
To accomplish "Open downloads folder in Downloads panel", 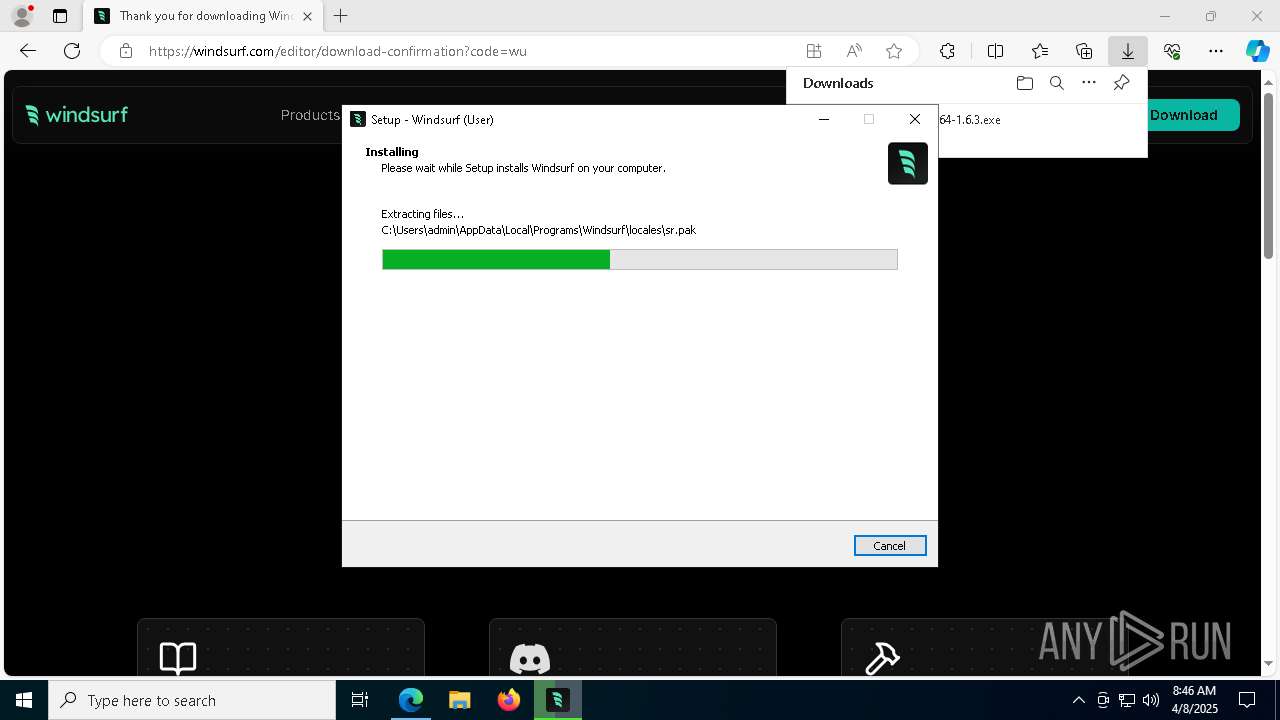I will [1024, 83].
